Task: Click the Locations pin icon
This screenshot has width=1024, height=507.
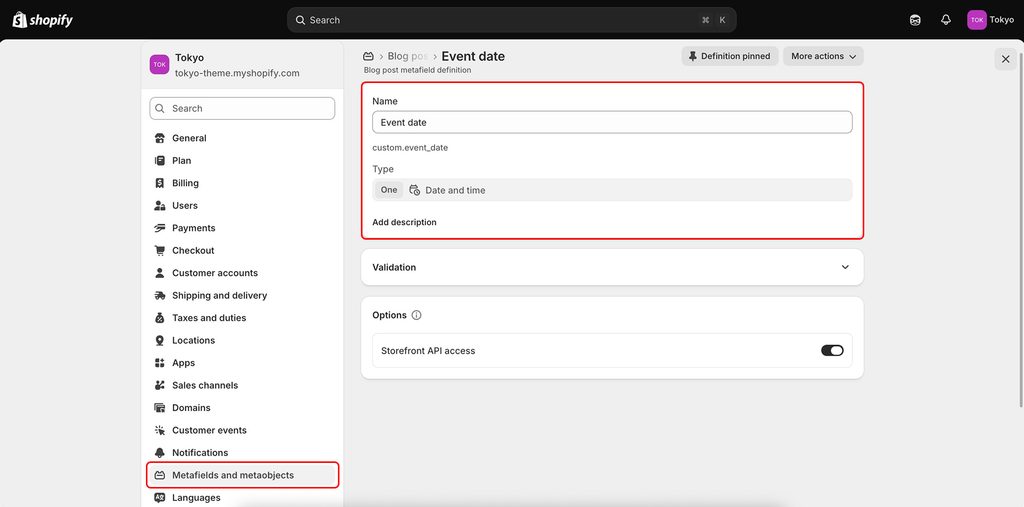Action: click(x=159, y=340)
